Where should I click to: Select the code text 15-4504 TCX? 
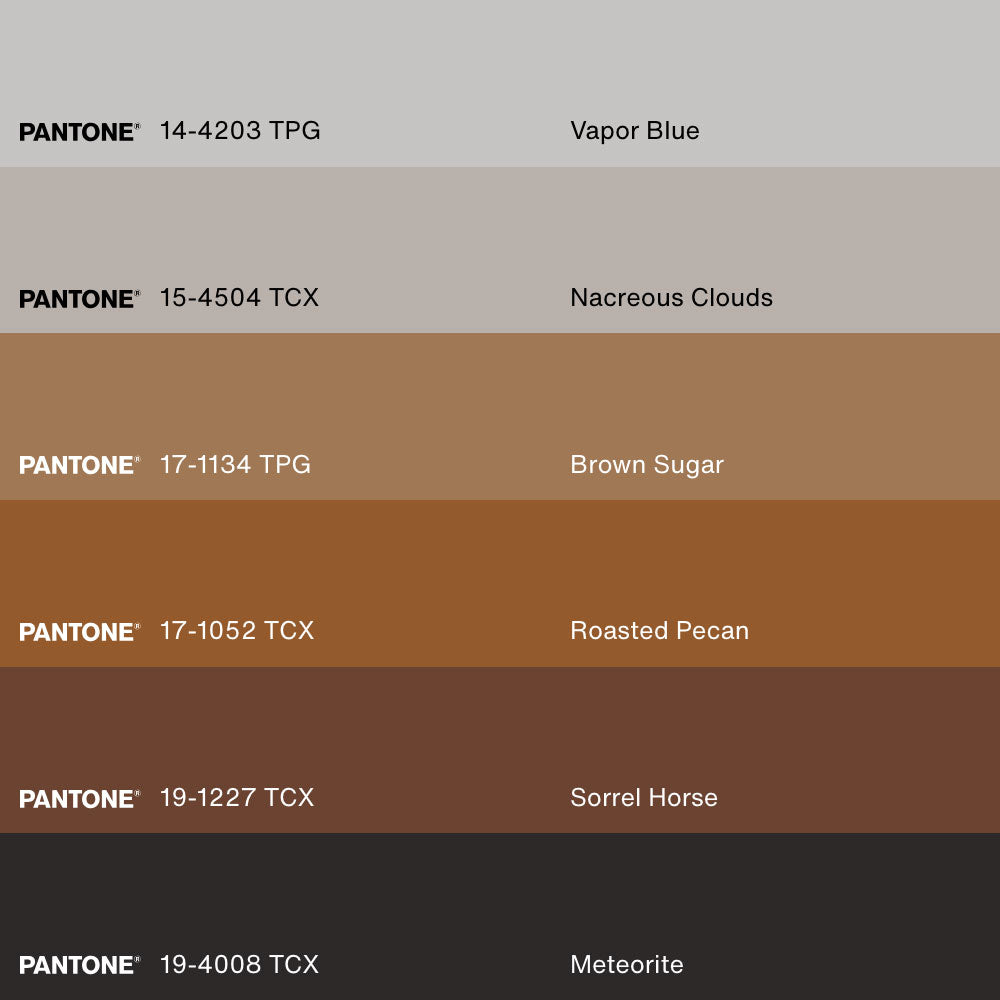pyautogui.click(x=239, y=298)
